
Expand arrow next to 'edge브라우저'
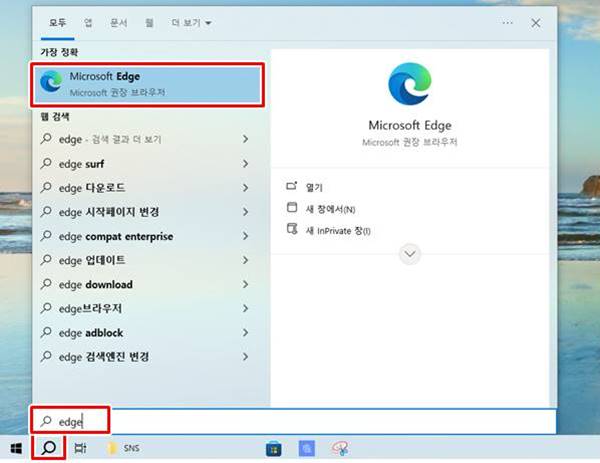coord(245,308)
